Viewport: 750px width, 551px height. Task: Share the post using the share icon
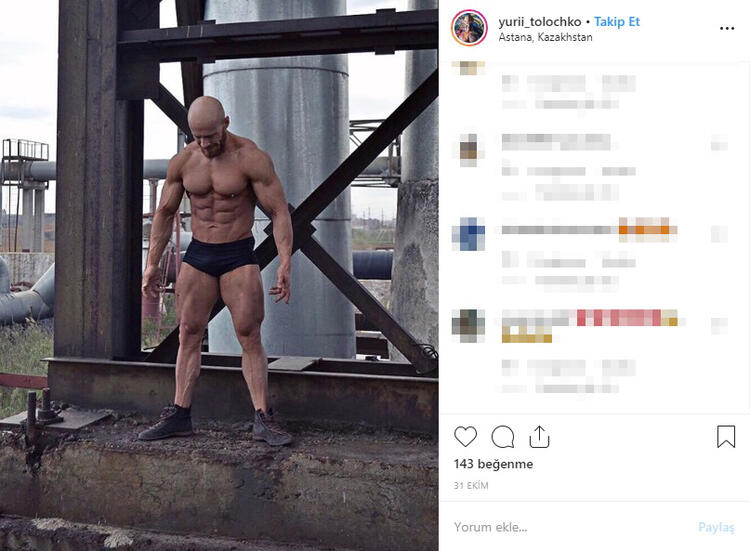539,436
